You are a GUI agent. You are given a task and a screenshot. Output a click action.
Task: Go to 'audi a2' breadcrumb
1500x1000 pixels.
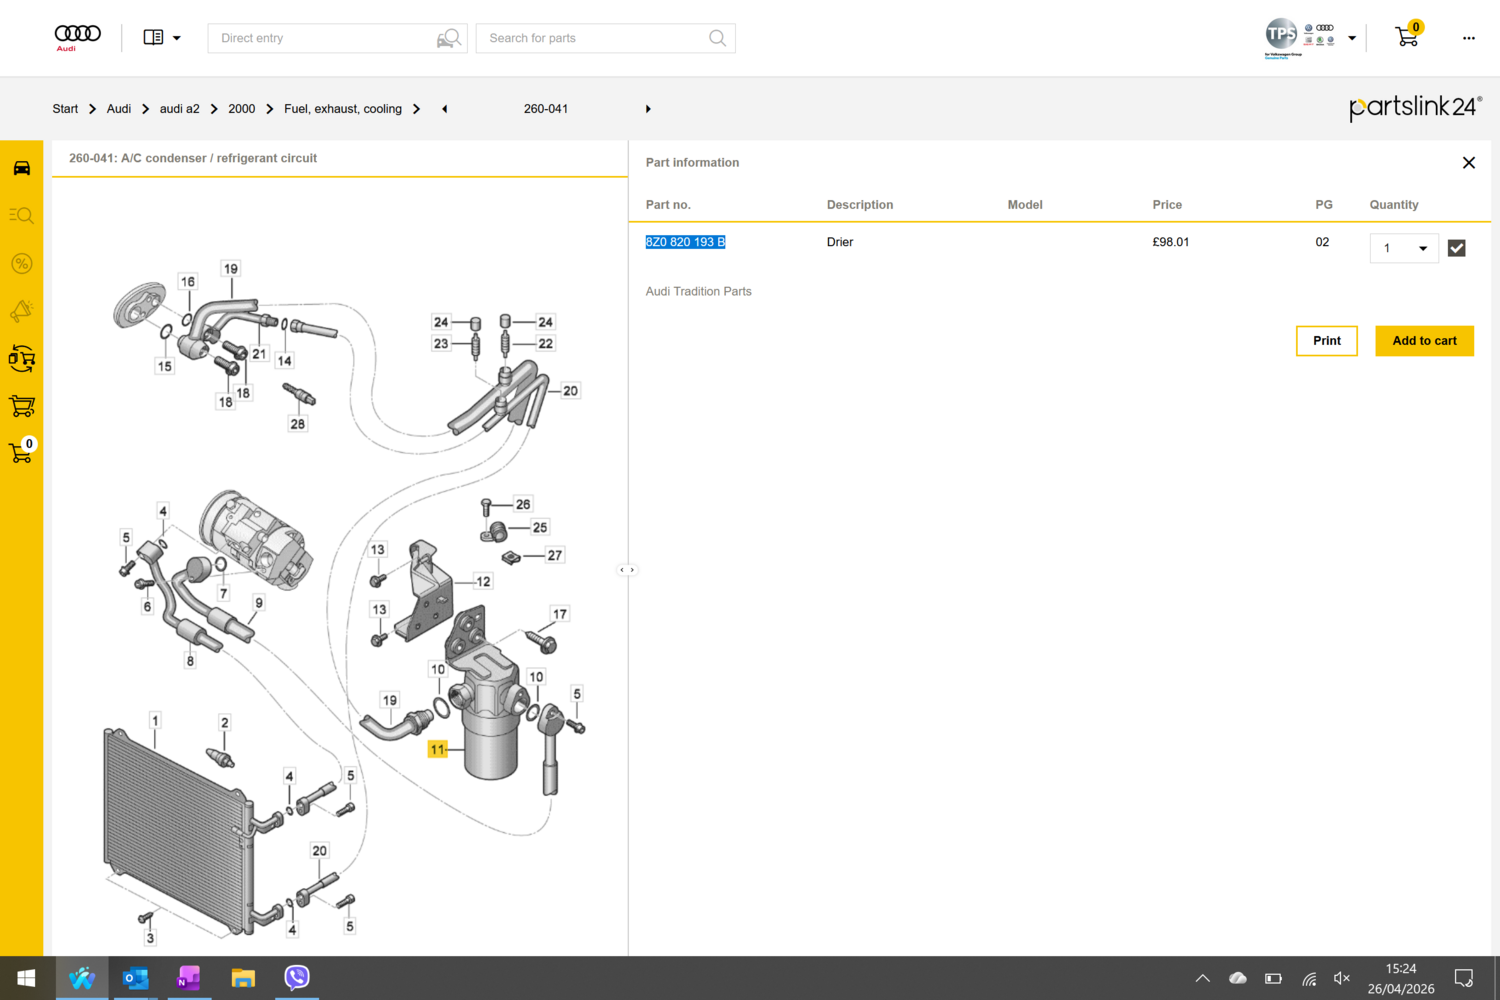[179, 109]
